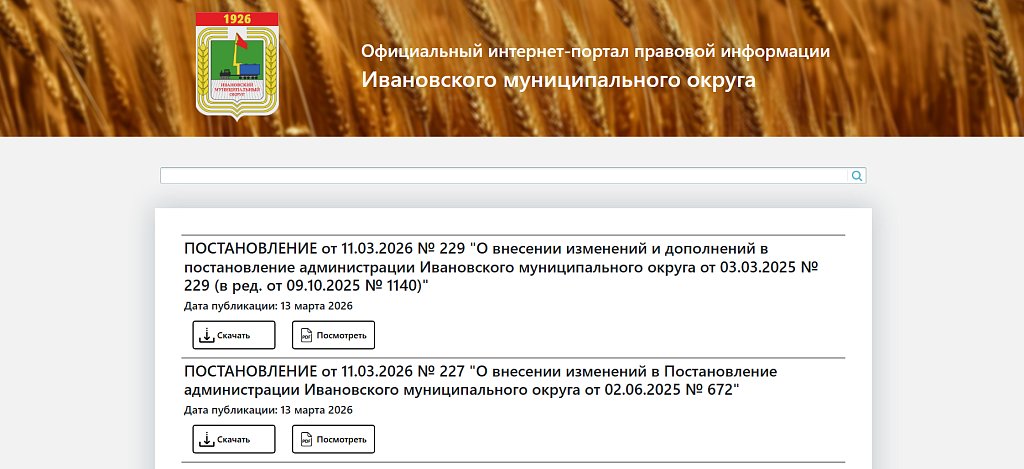This screenshot has height=469, width=1024.
Task: Click the magnifier search icon
Action: [857, 176]
